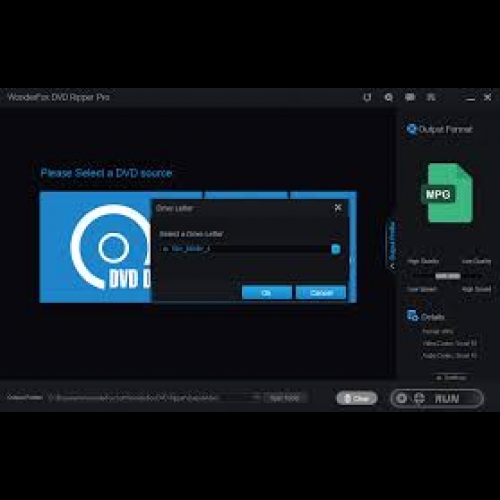The image size is (500, 500).
Task: Click the 'Low Speed' slider label
Action: pos(422,289)
